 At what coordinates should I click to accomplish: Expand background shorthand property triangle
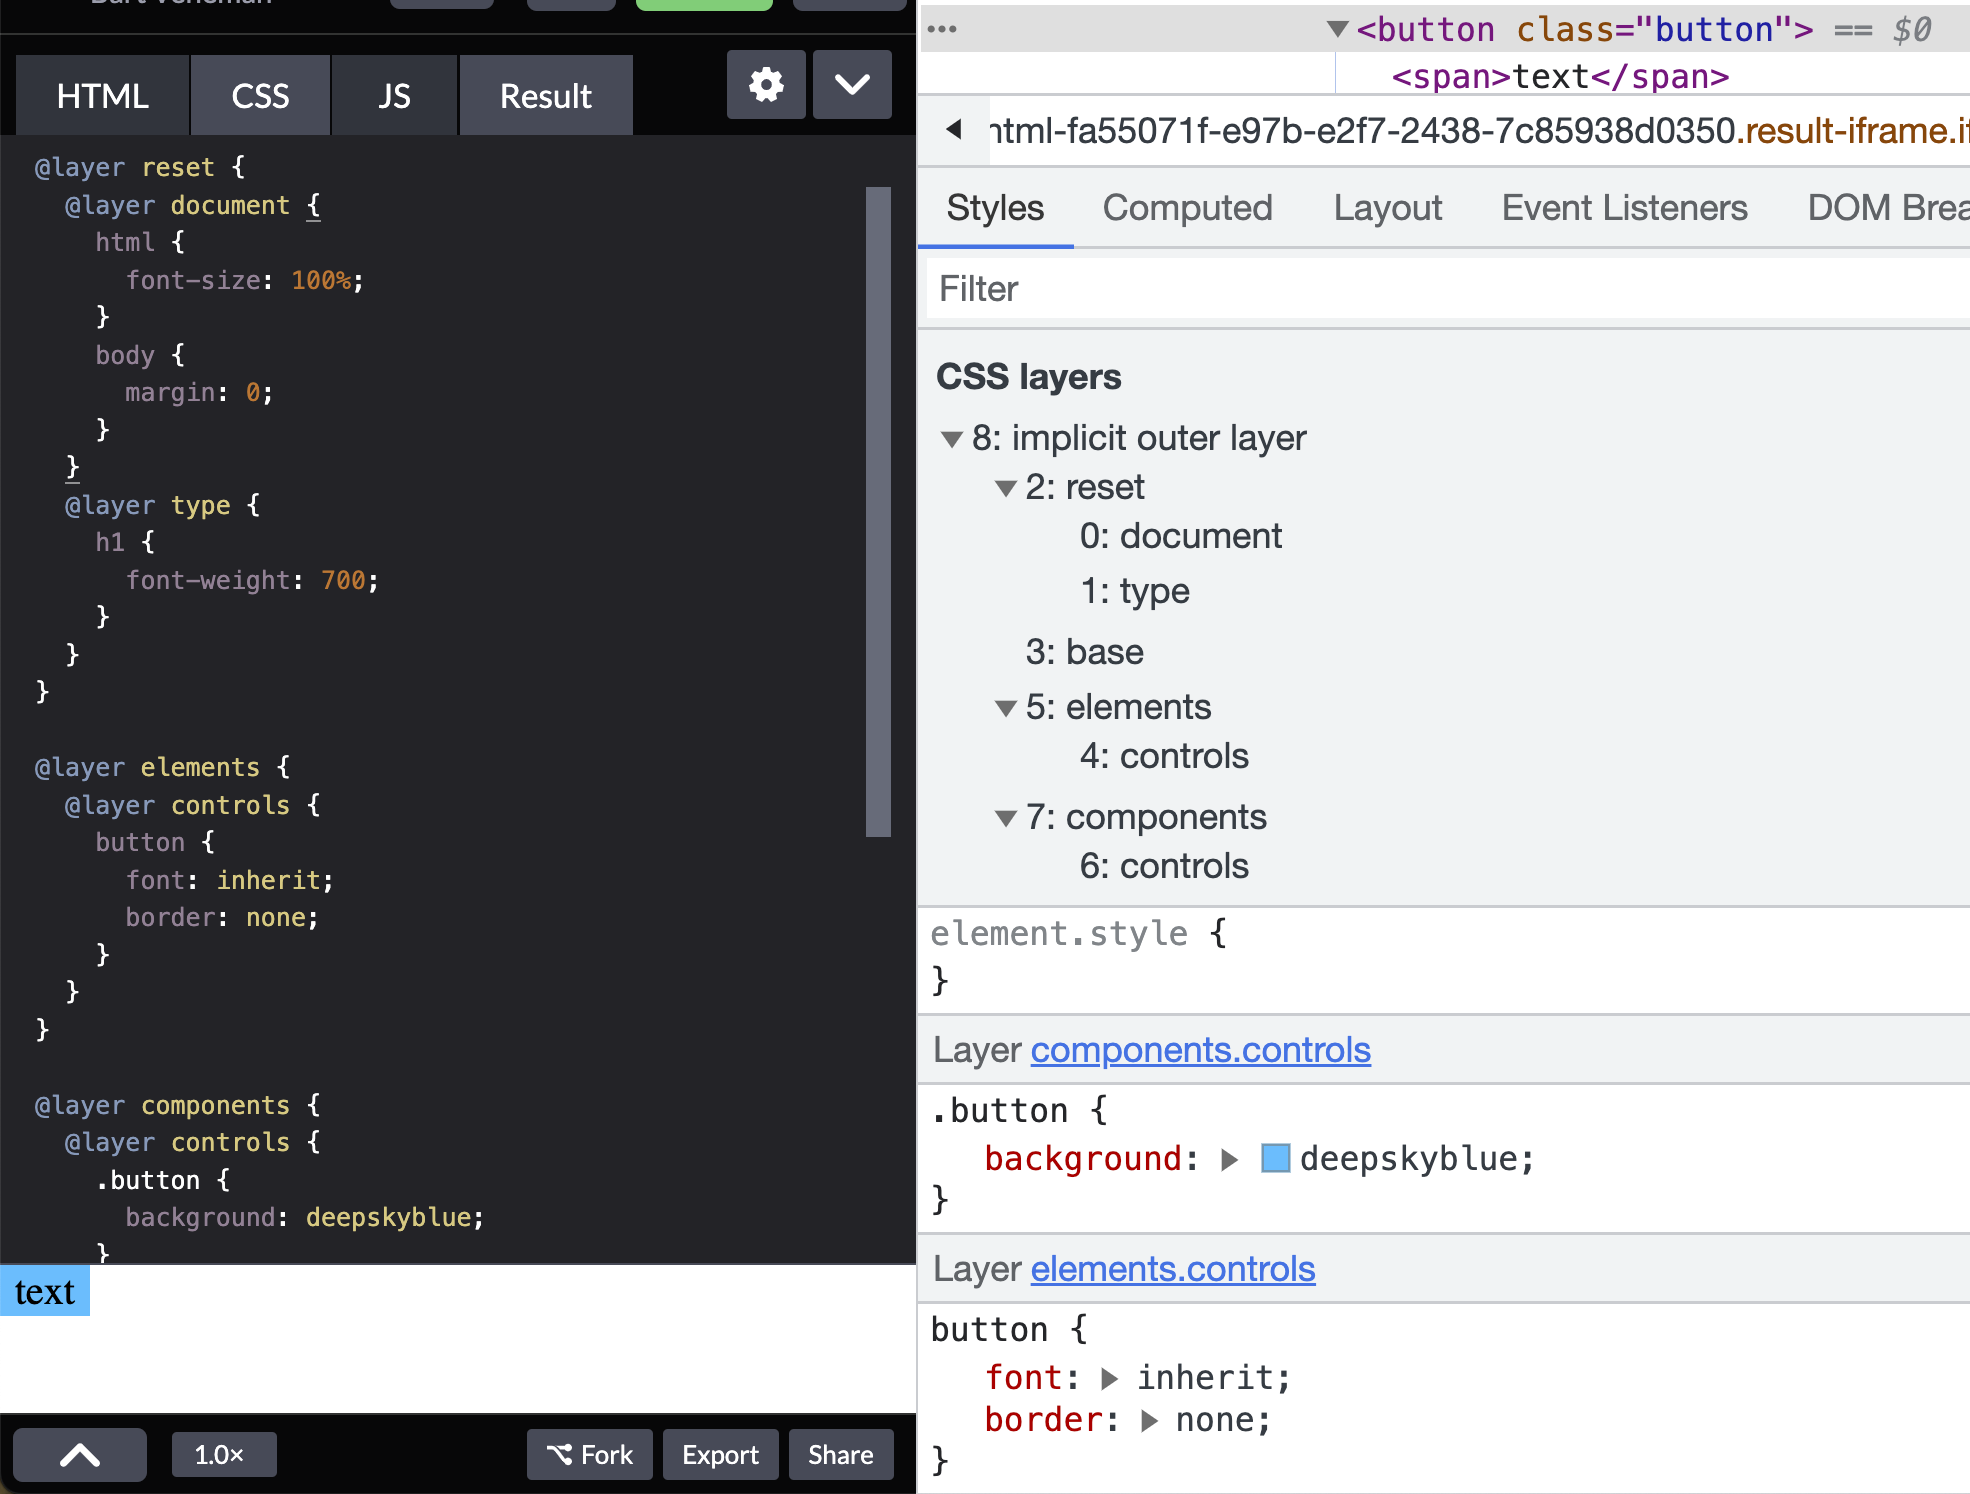pyautogui.click(x=1230, y=1159)
